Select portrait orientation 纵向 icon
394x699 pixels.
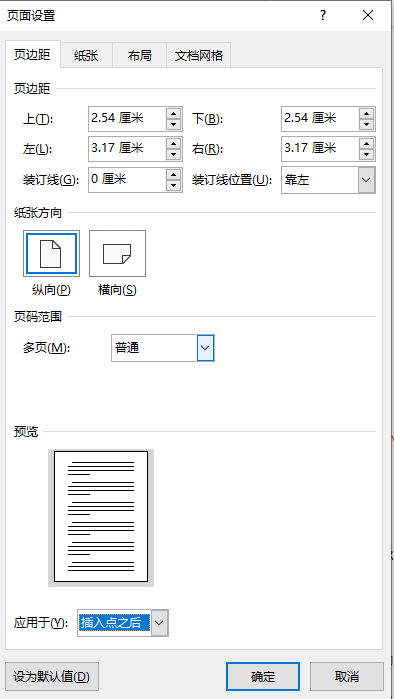51,253
